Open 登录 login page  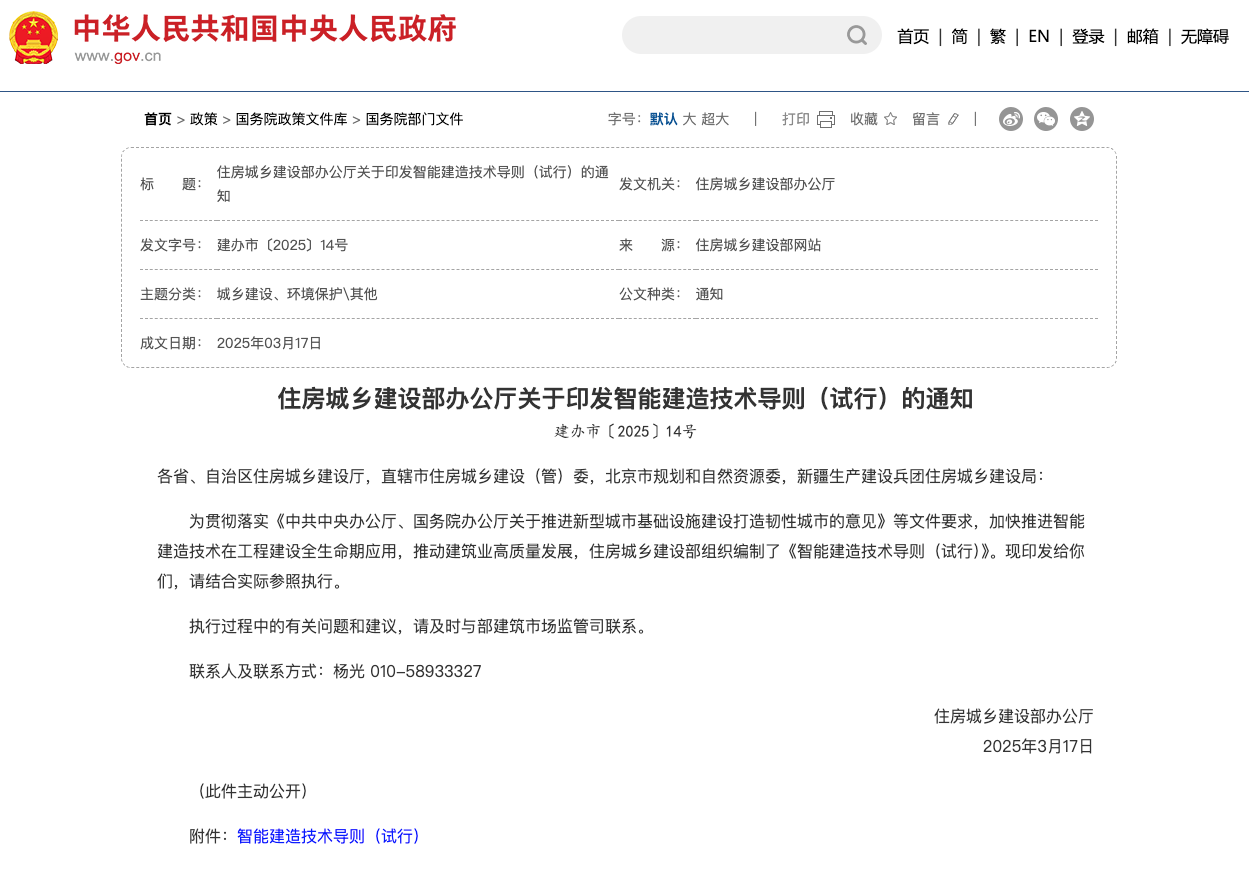point(1088,37)
